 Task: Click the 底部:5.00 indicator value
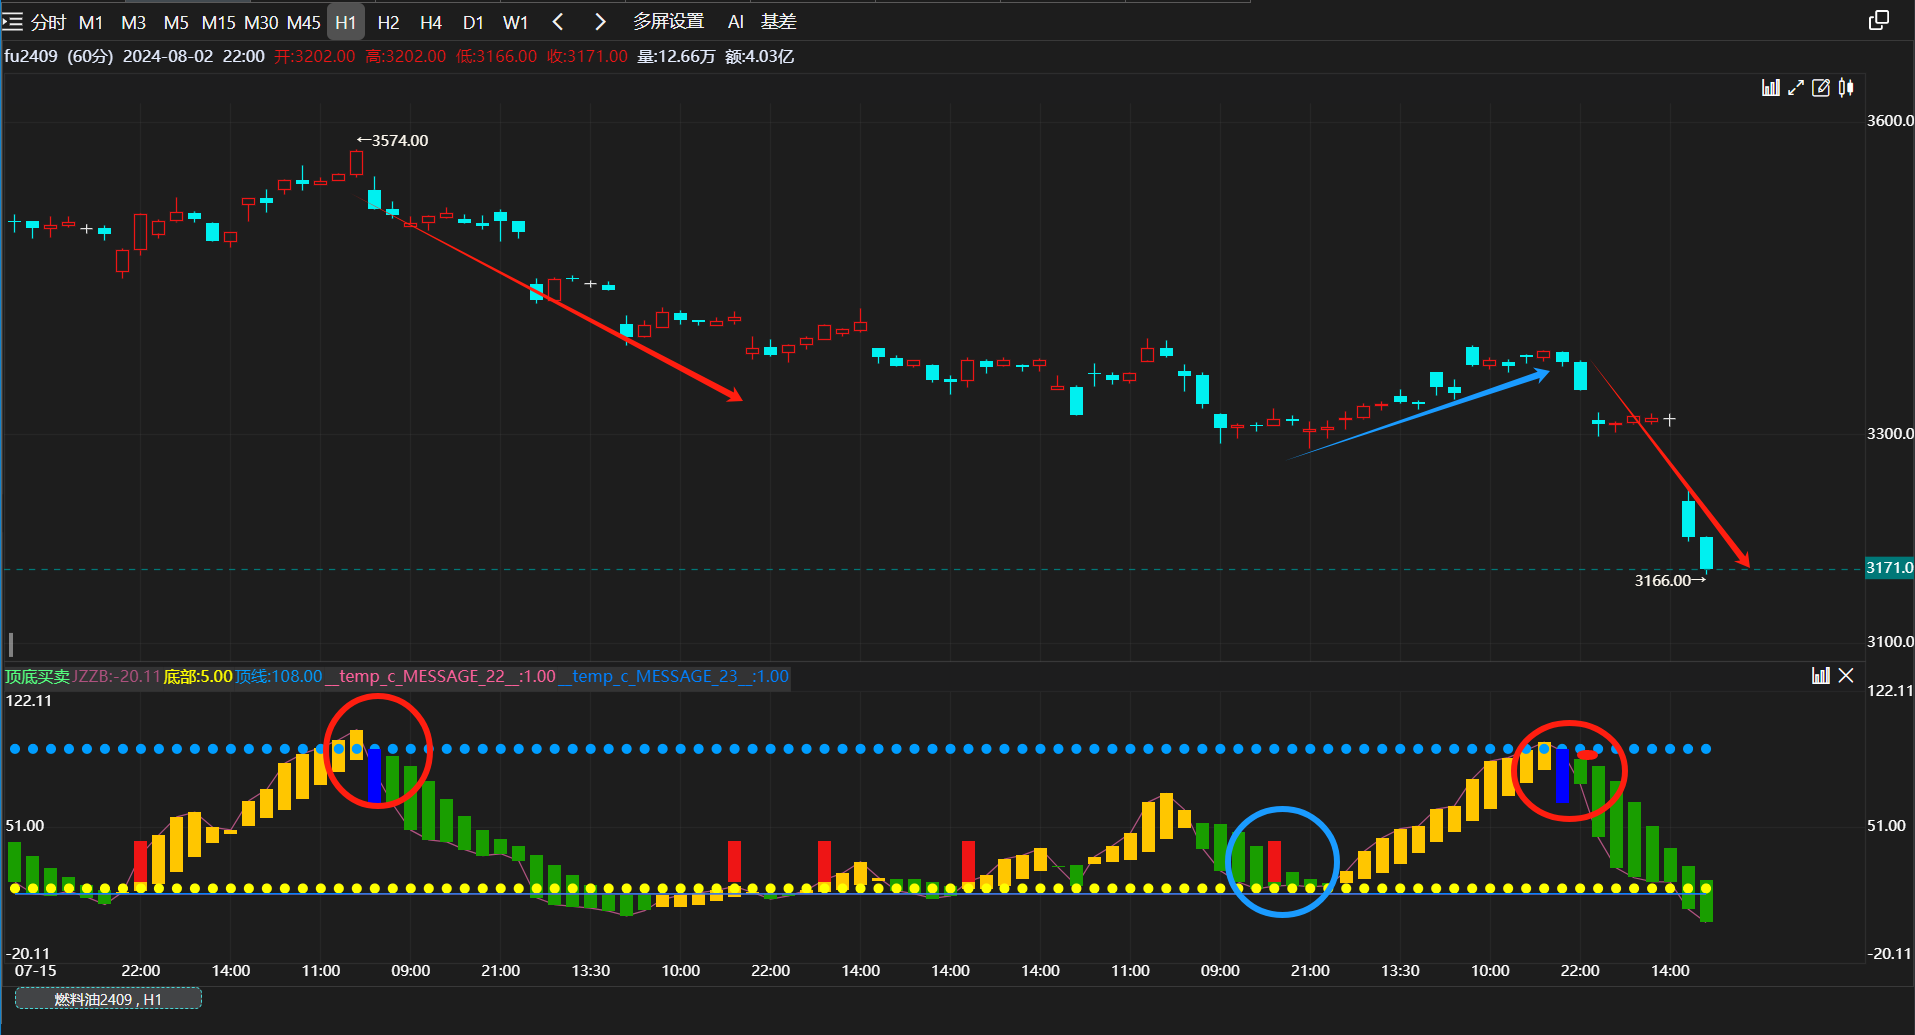click(x=198, y=677)
